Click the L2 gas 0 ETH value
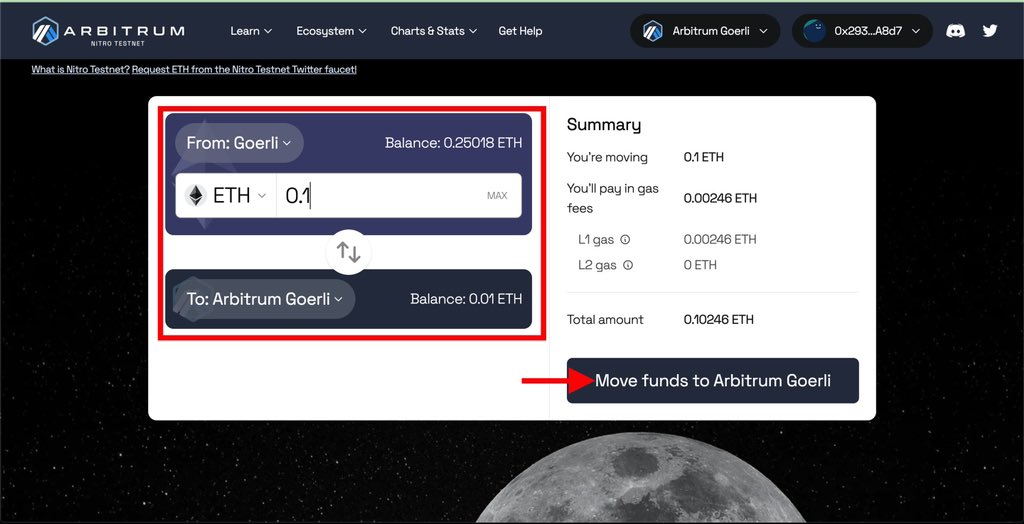This screenshot has width=1024, height=524. point(700,265)
